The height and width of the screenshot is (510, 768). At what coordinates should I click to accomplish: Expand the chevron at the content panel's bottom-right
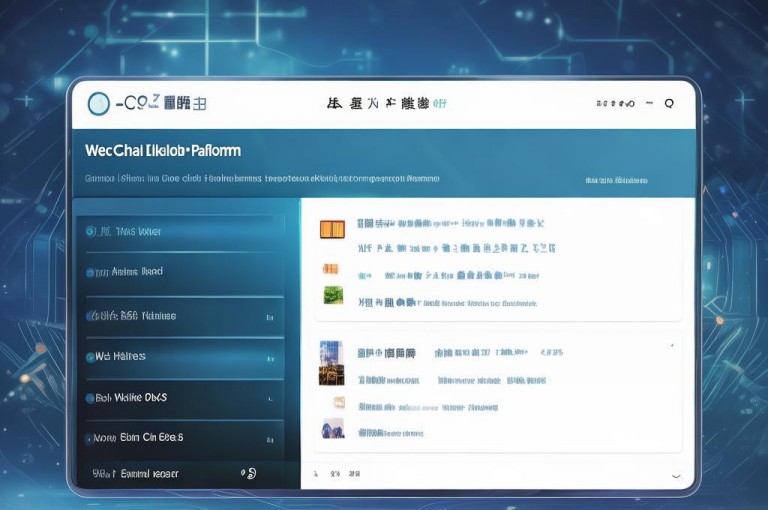[676, 475]
